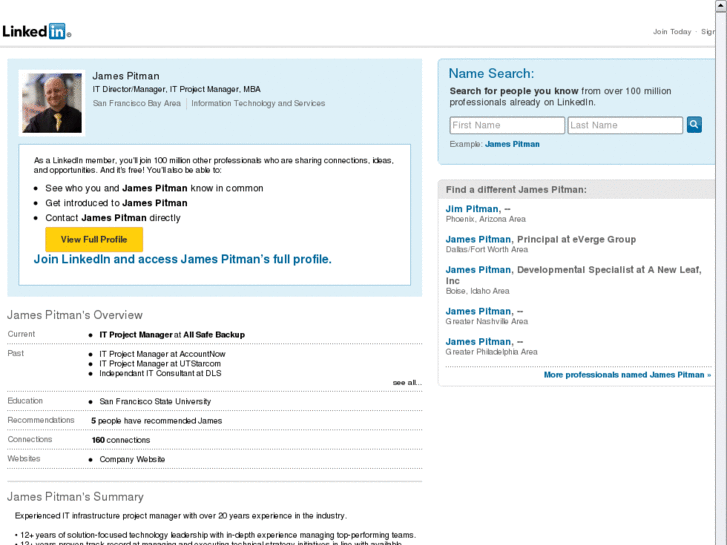Click 'IT Project Manager at All Safe Backup'
The width and height of the screenshot is (727, 545).
[172, 335]
